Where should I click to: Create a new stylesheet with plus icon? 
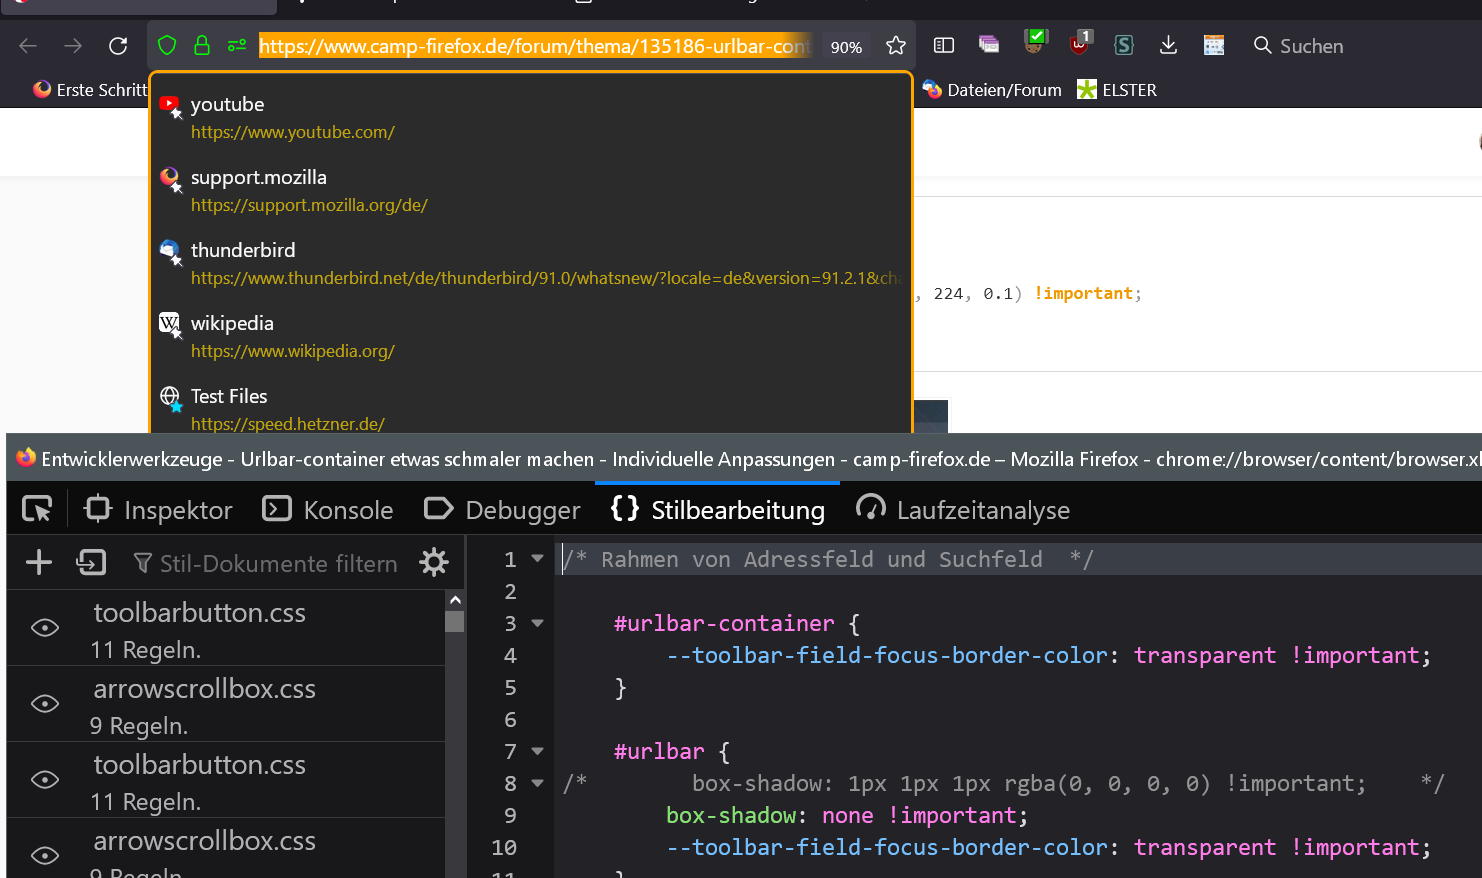click(x=39, y=563)
